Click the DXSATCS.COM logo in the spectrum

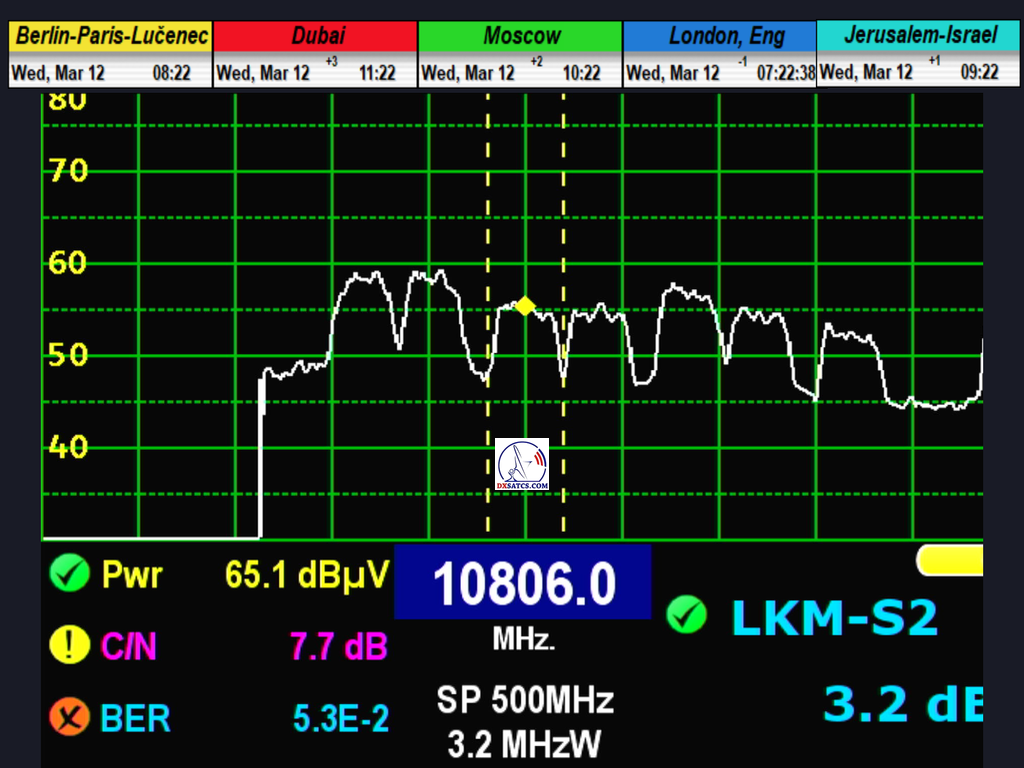[x=522, y=465]
